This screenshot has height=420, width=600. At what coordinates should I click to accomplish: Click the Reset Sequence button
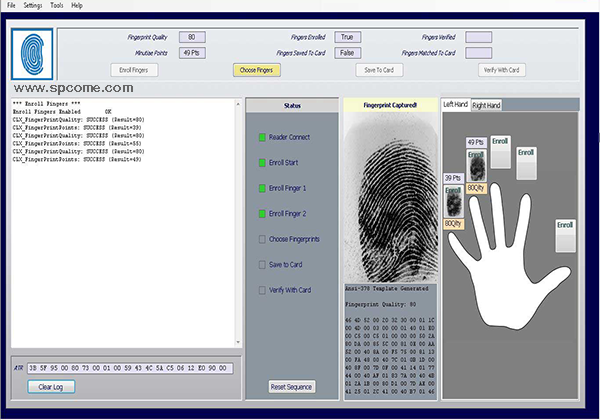pos(290,386)
